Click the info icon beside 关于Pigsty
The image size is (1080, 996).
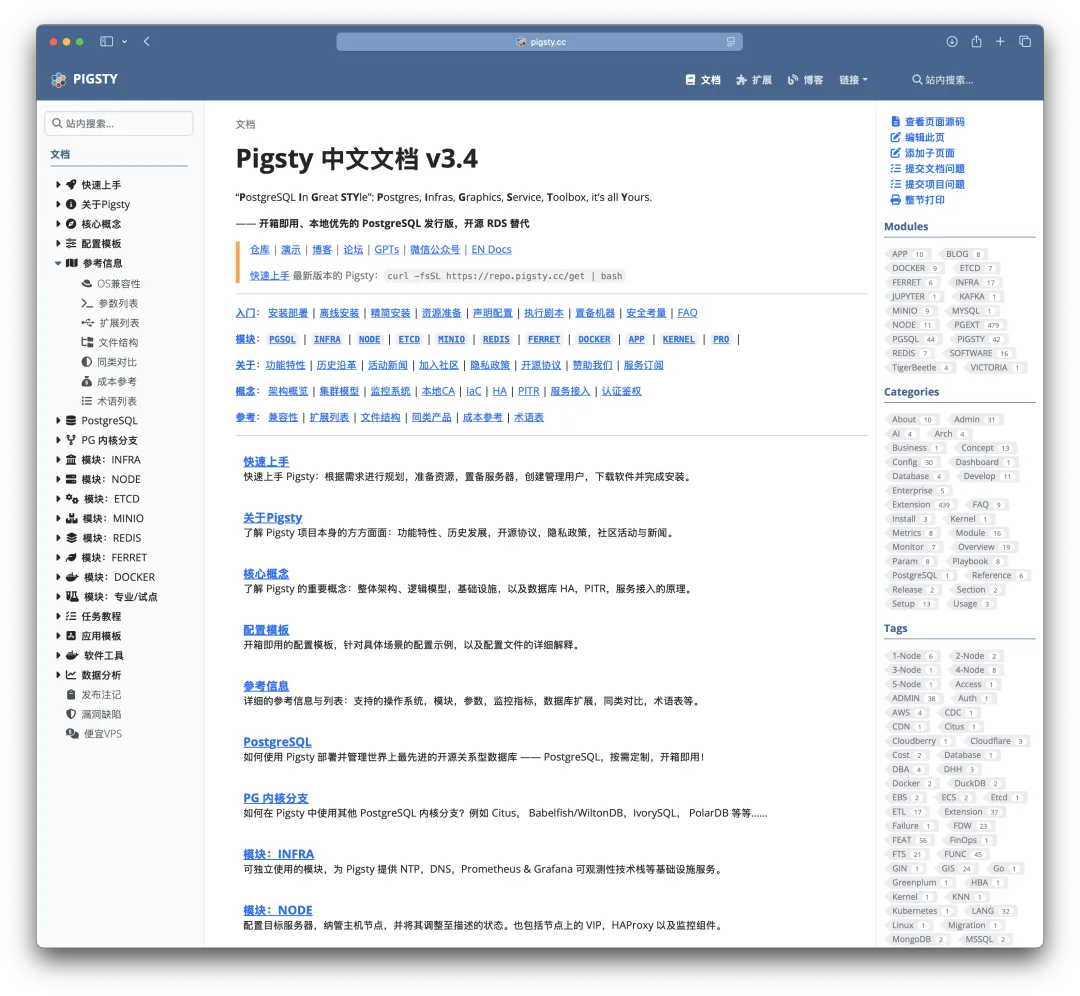point(71,204)
